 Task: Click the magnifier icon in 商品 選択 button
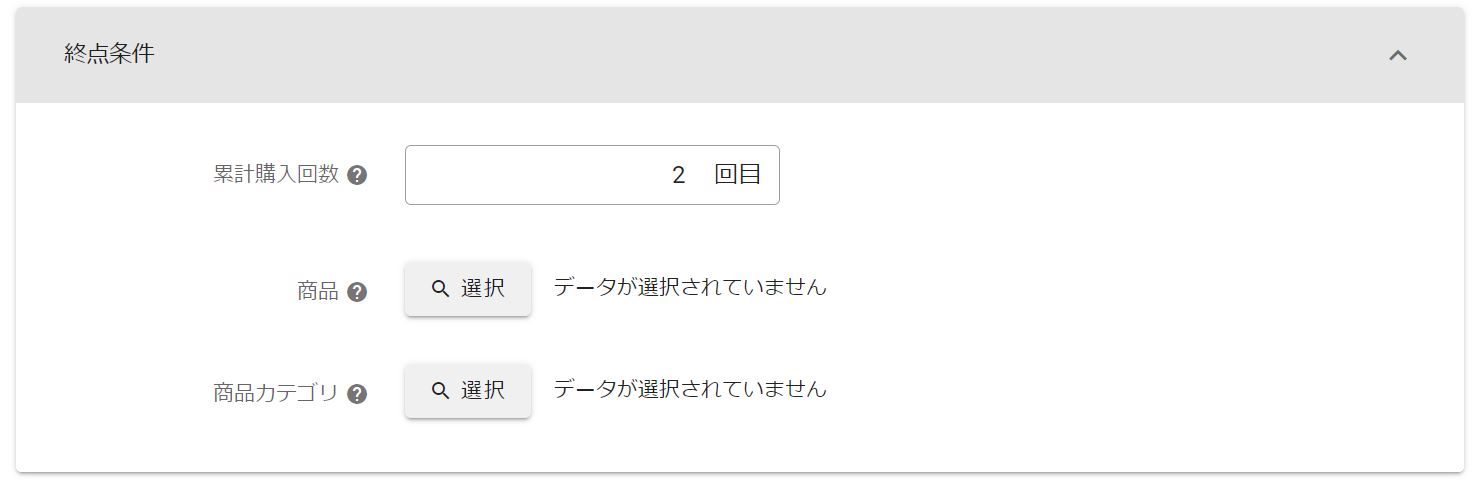click(x=440, y=289)
